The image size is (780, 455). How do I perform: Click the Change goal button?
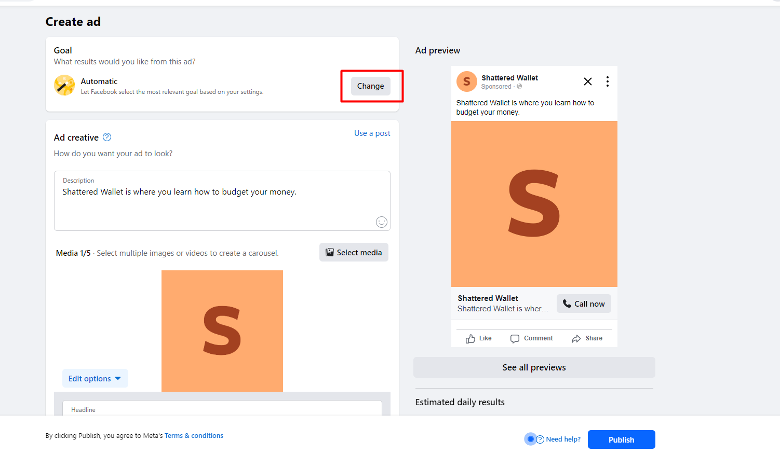click(x=371, y=86)
